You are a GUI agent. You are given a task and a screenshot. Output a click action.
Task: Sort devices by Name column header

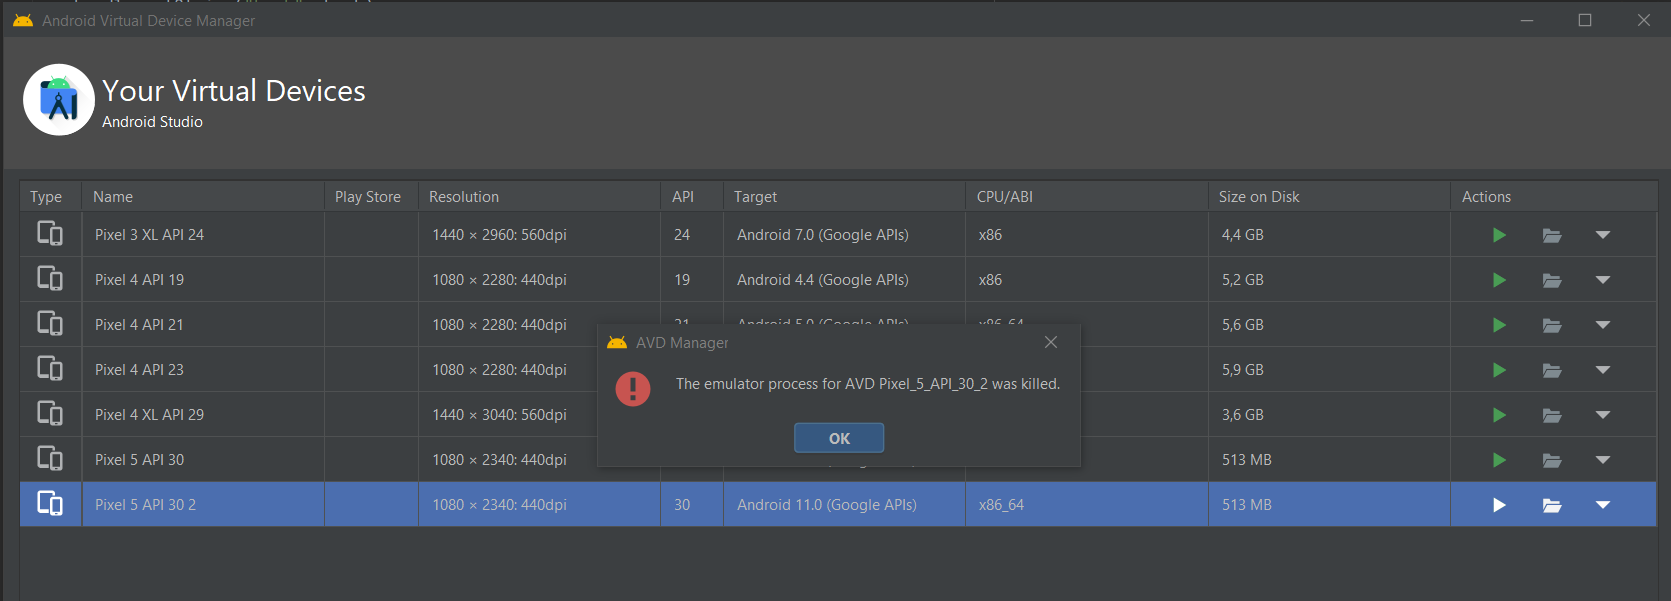click(x=203, y=197)
